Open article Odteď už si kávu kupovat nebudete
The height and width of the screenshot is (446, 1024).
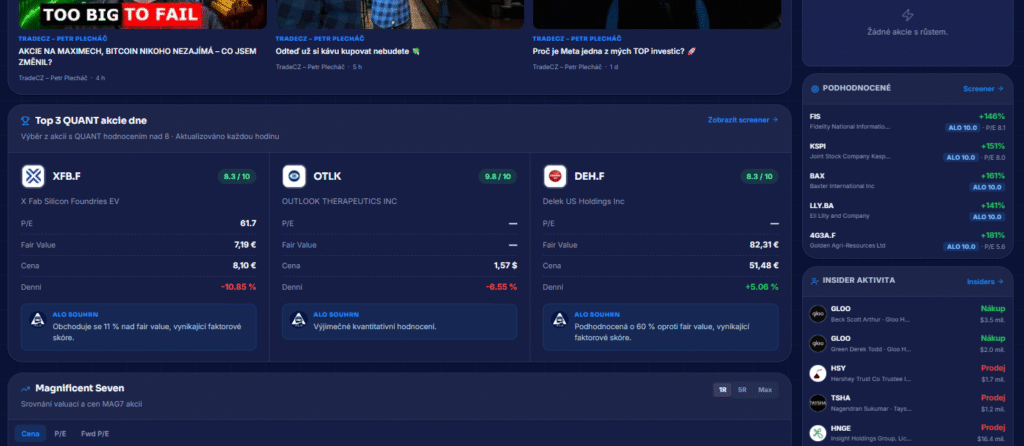347,51
